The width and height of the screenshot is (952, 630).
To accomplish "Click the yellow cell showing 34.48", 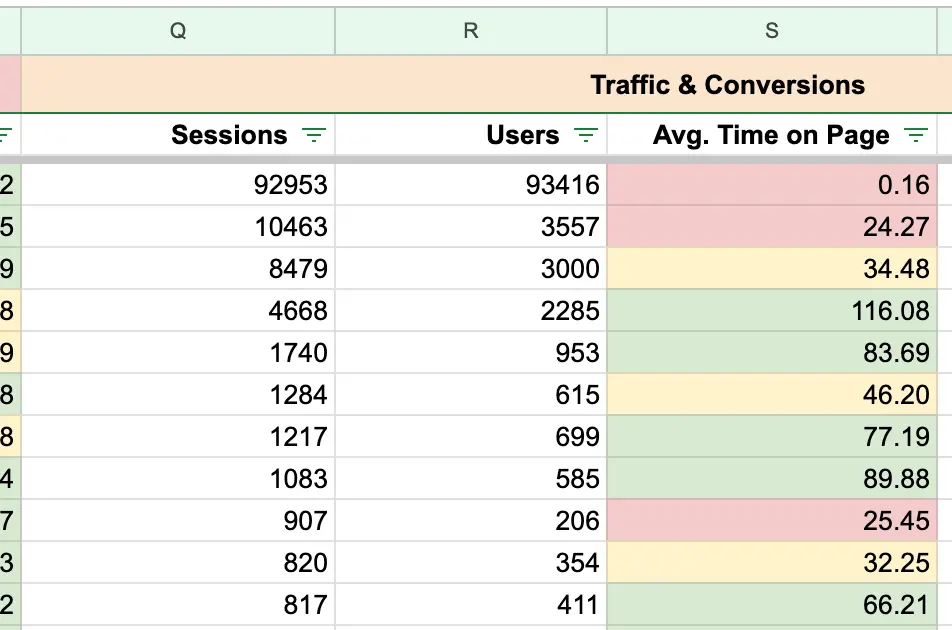I will (772, 269).
